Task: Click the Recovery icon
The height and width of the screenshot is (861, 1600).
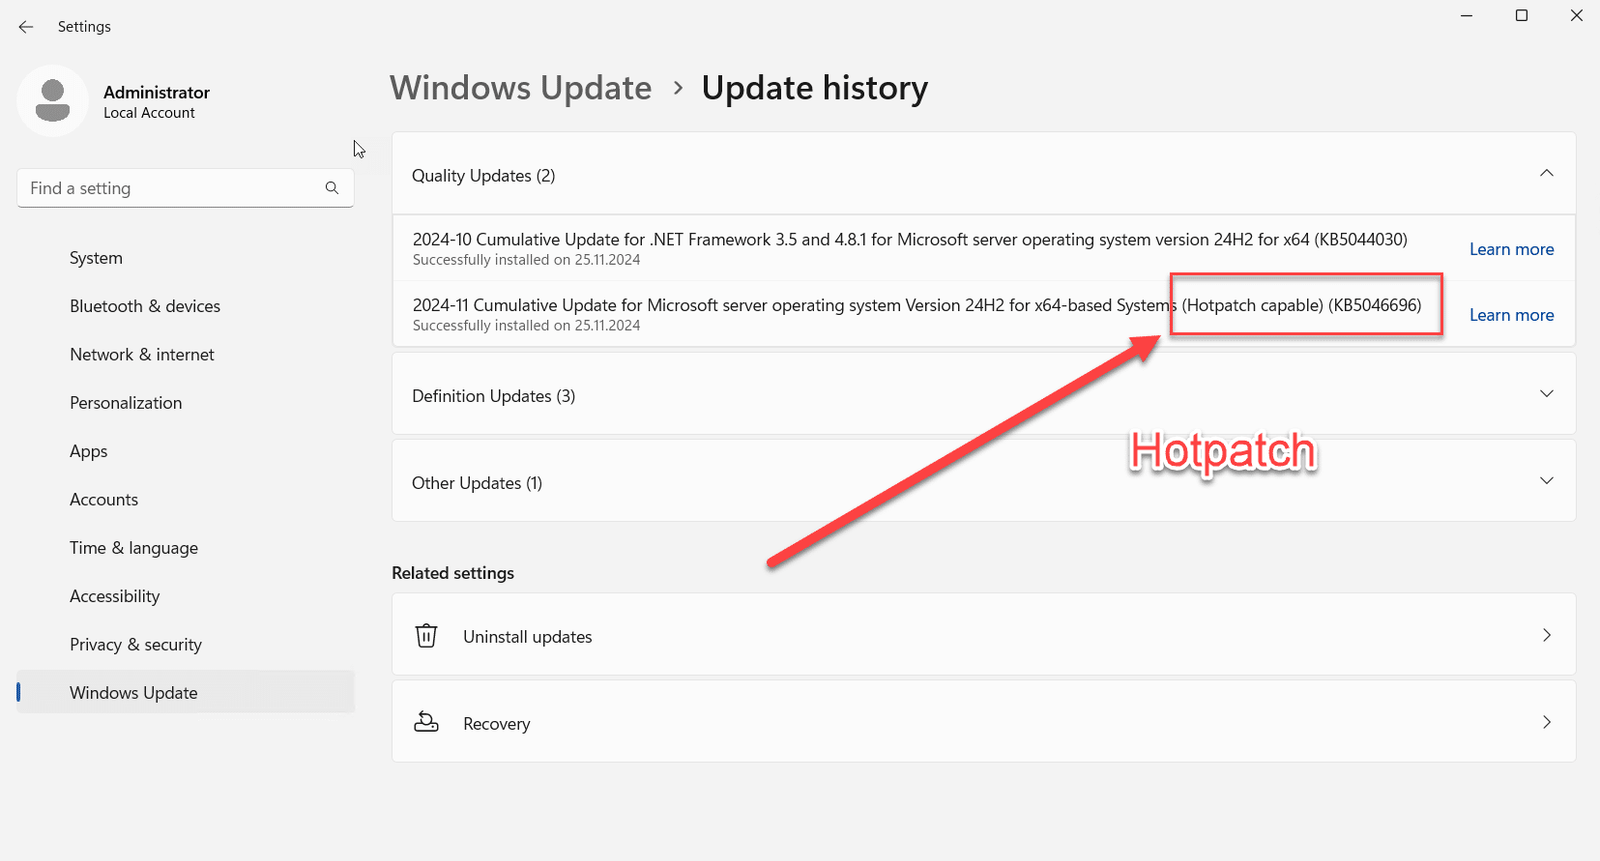Action: point(426,722)
